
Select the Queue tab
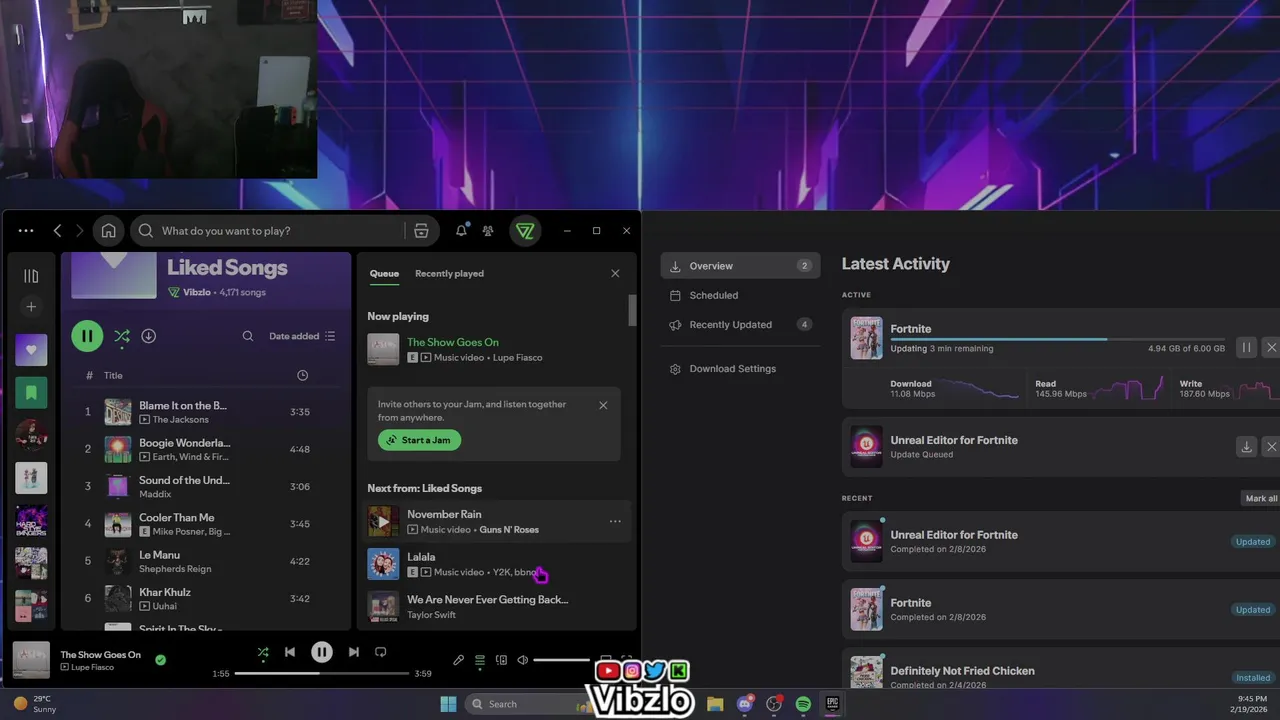(384, 273)
